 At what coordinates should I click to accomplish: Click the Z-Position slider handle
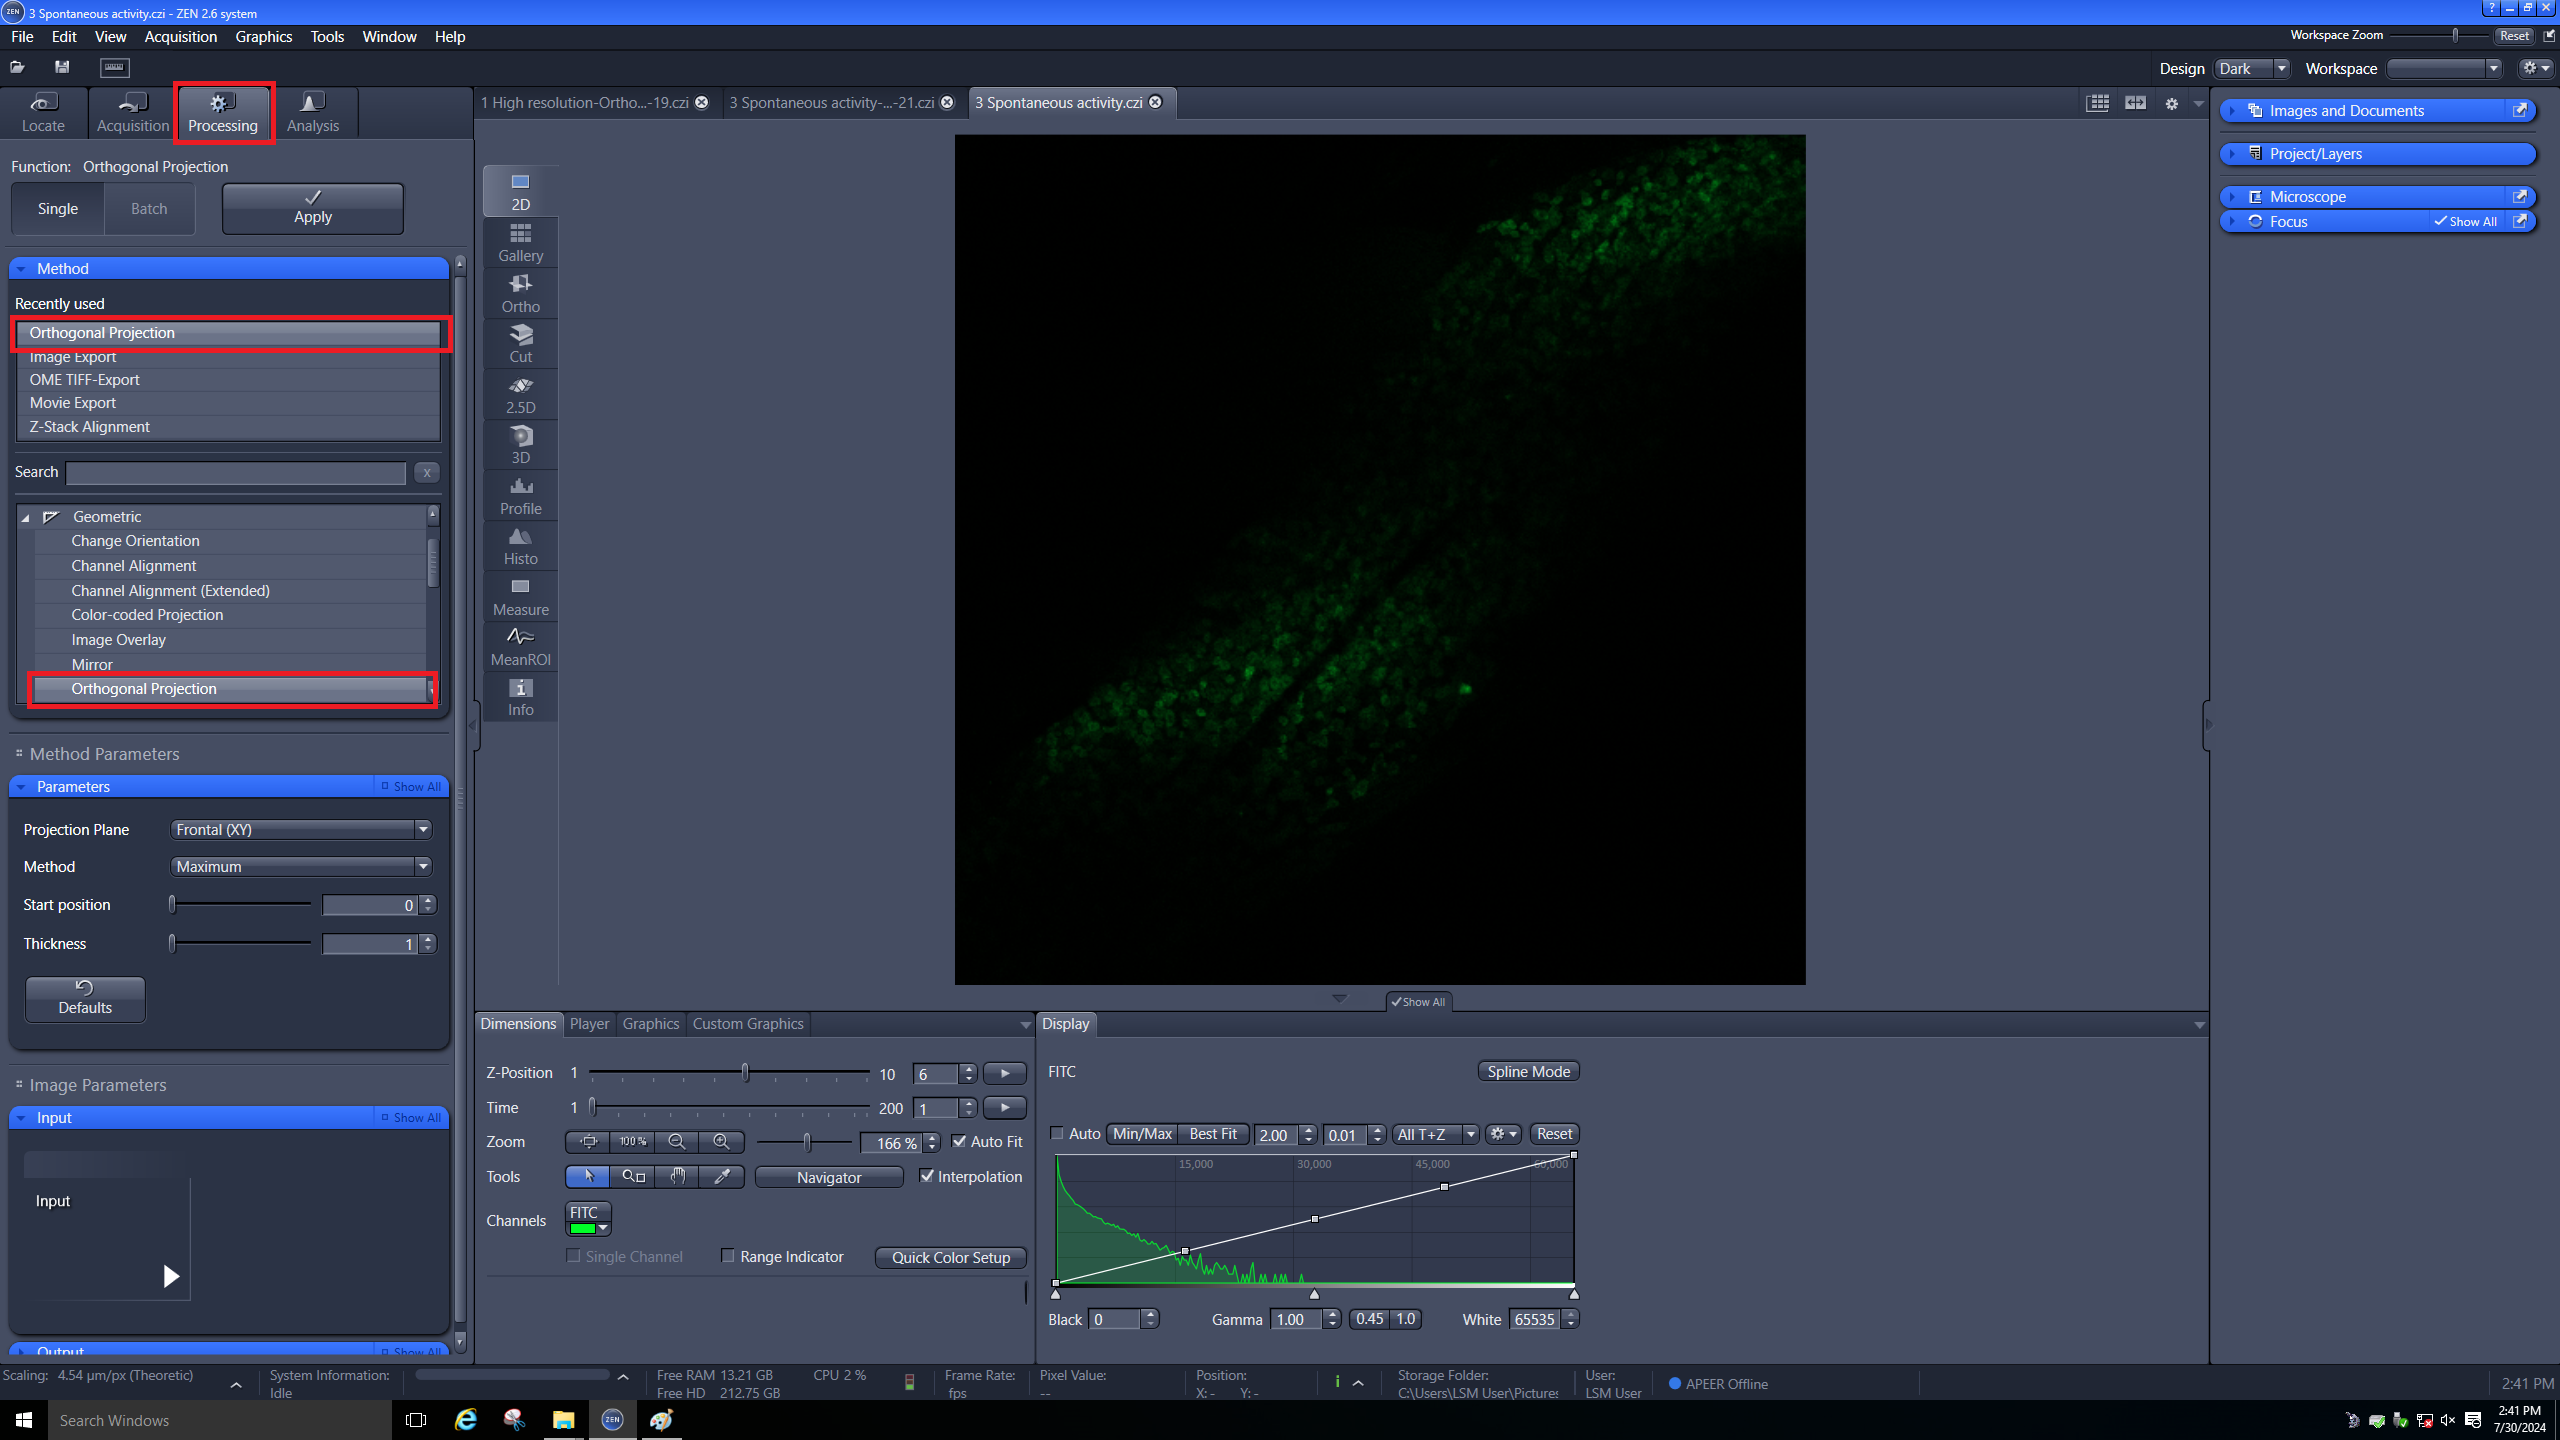[x=745, y=1072]
